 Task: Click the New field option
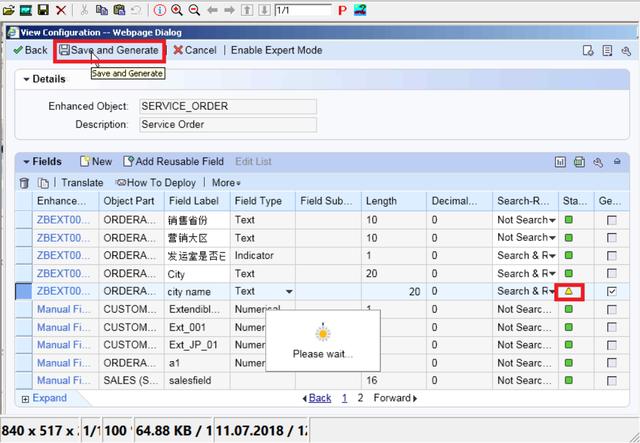click(96, 162)
